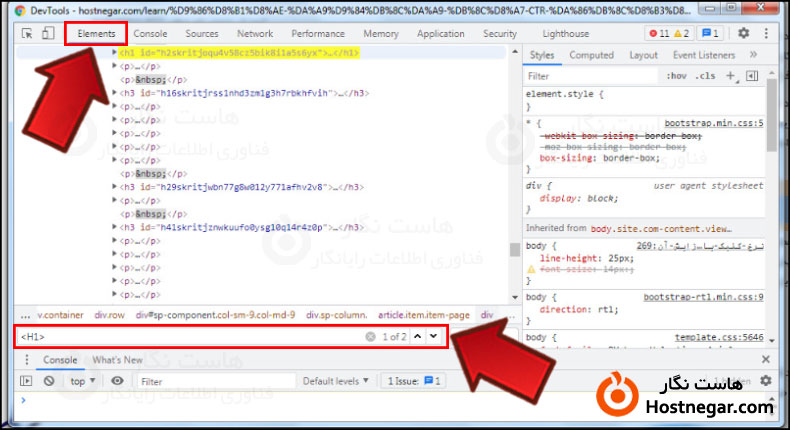This screenshot has width=790, height=430.
Task: Toggle the .cls class editor
Action: (706, 75)
